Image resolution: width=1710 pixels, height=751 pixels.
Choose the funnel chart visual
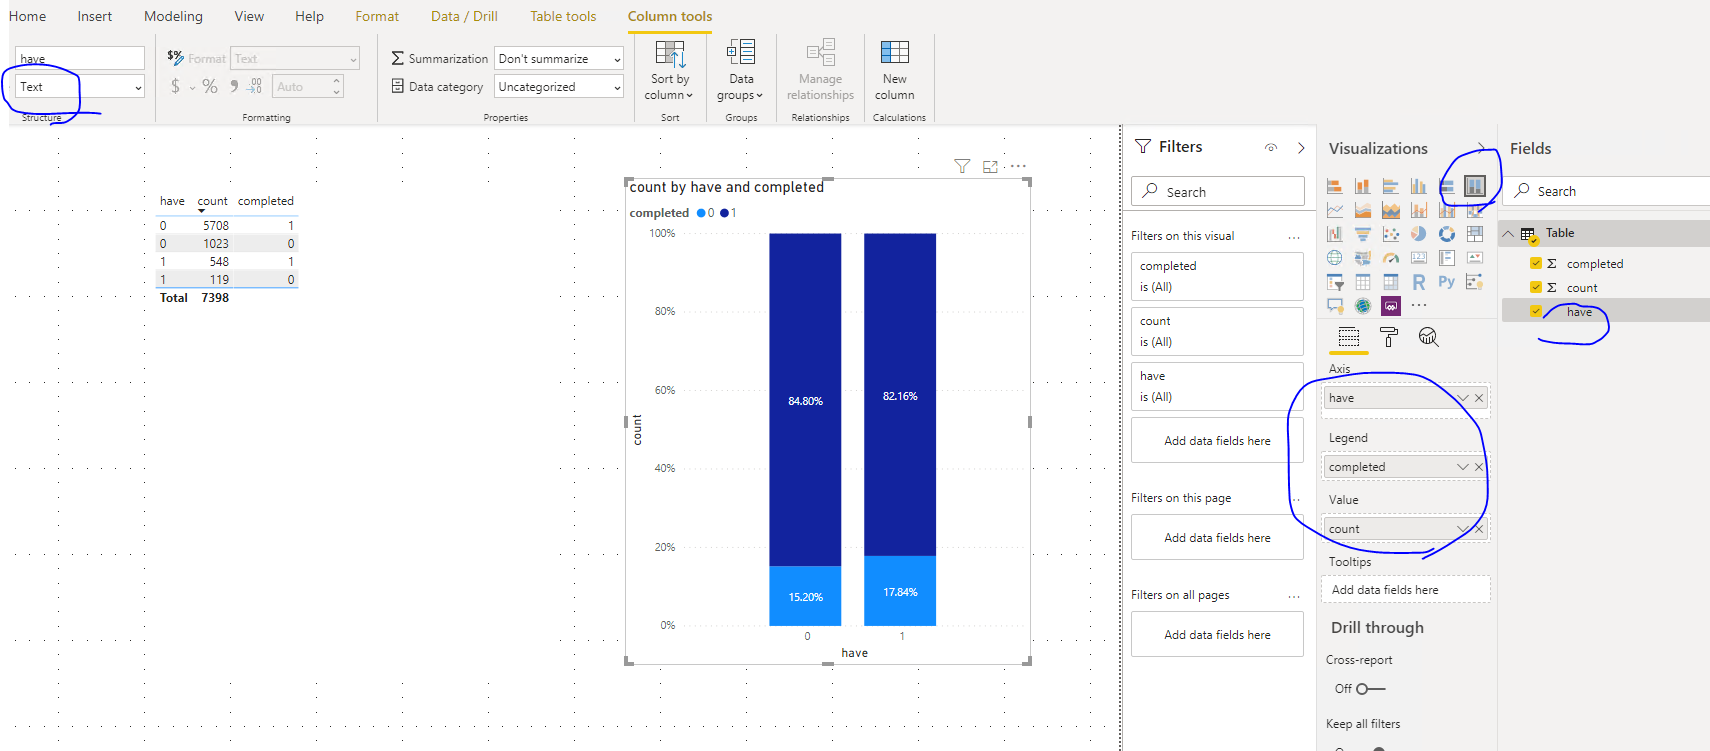pos(1363,233)
